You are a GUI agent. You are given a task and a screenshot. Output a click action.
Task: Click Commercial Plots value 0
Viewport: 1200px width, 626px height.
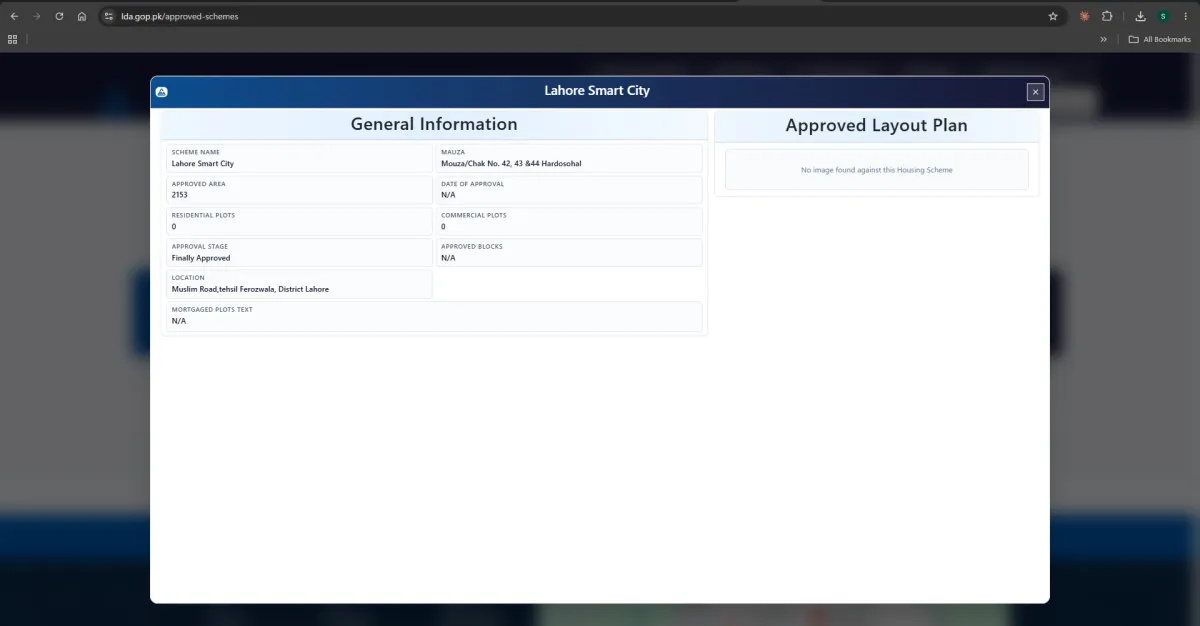444,227
